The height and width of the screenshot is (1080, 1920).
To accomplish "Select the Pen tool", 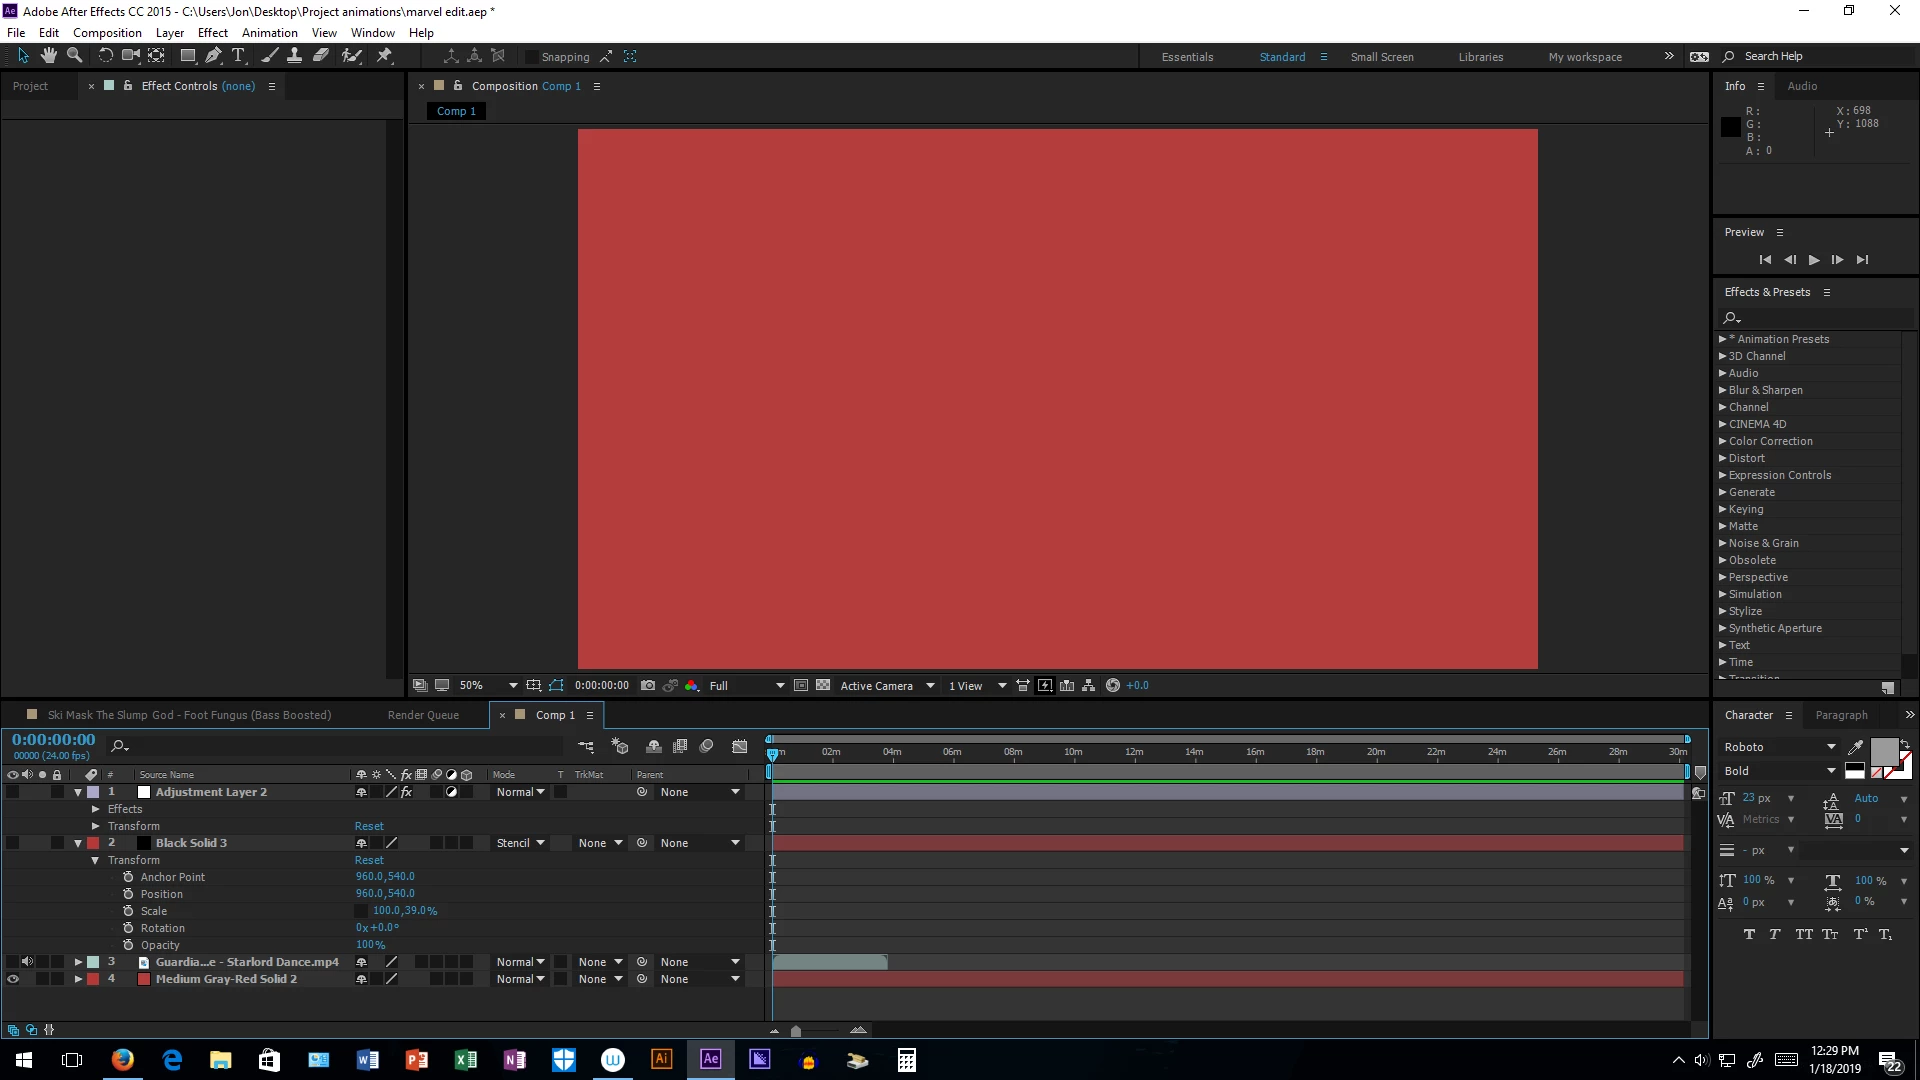I will point(213,56).
